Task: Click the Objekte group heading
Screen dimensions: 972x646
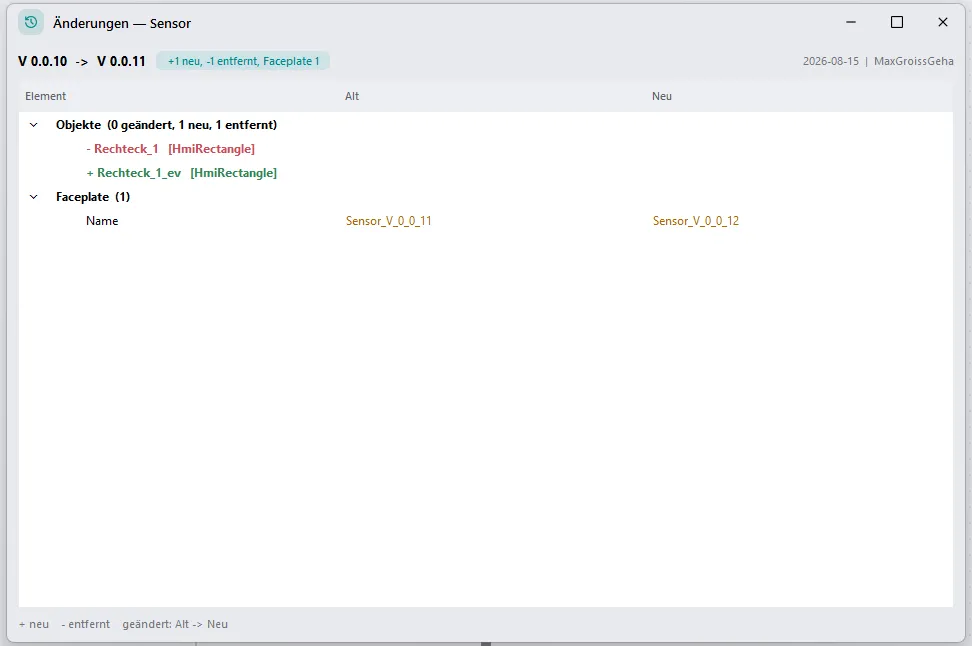Action: (x=166, y=125)
